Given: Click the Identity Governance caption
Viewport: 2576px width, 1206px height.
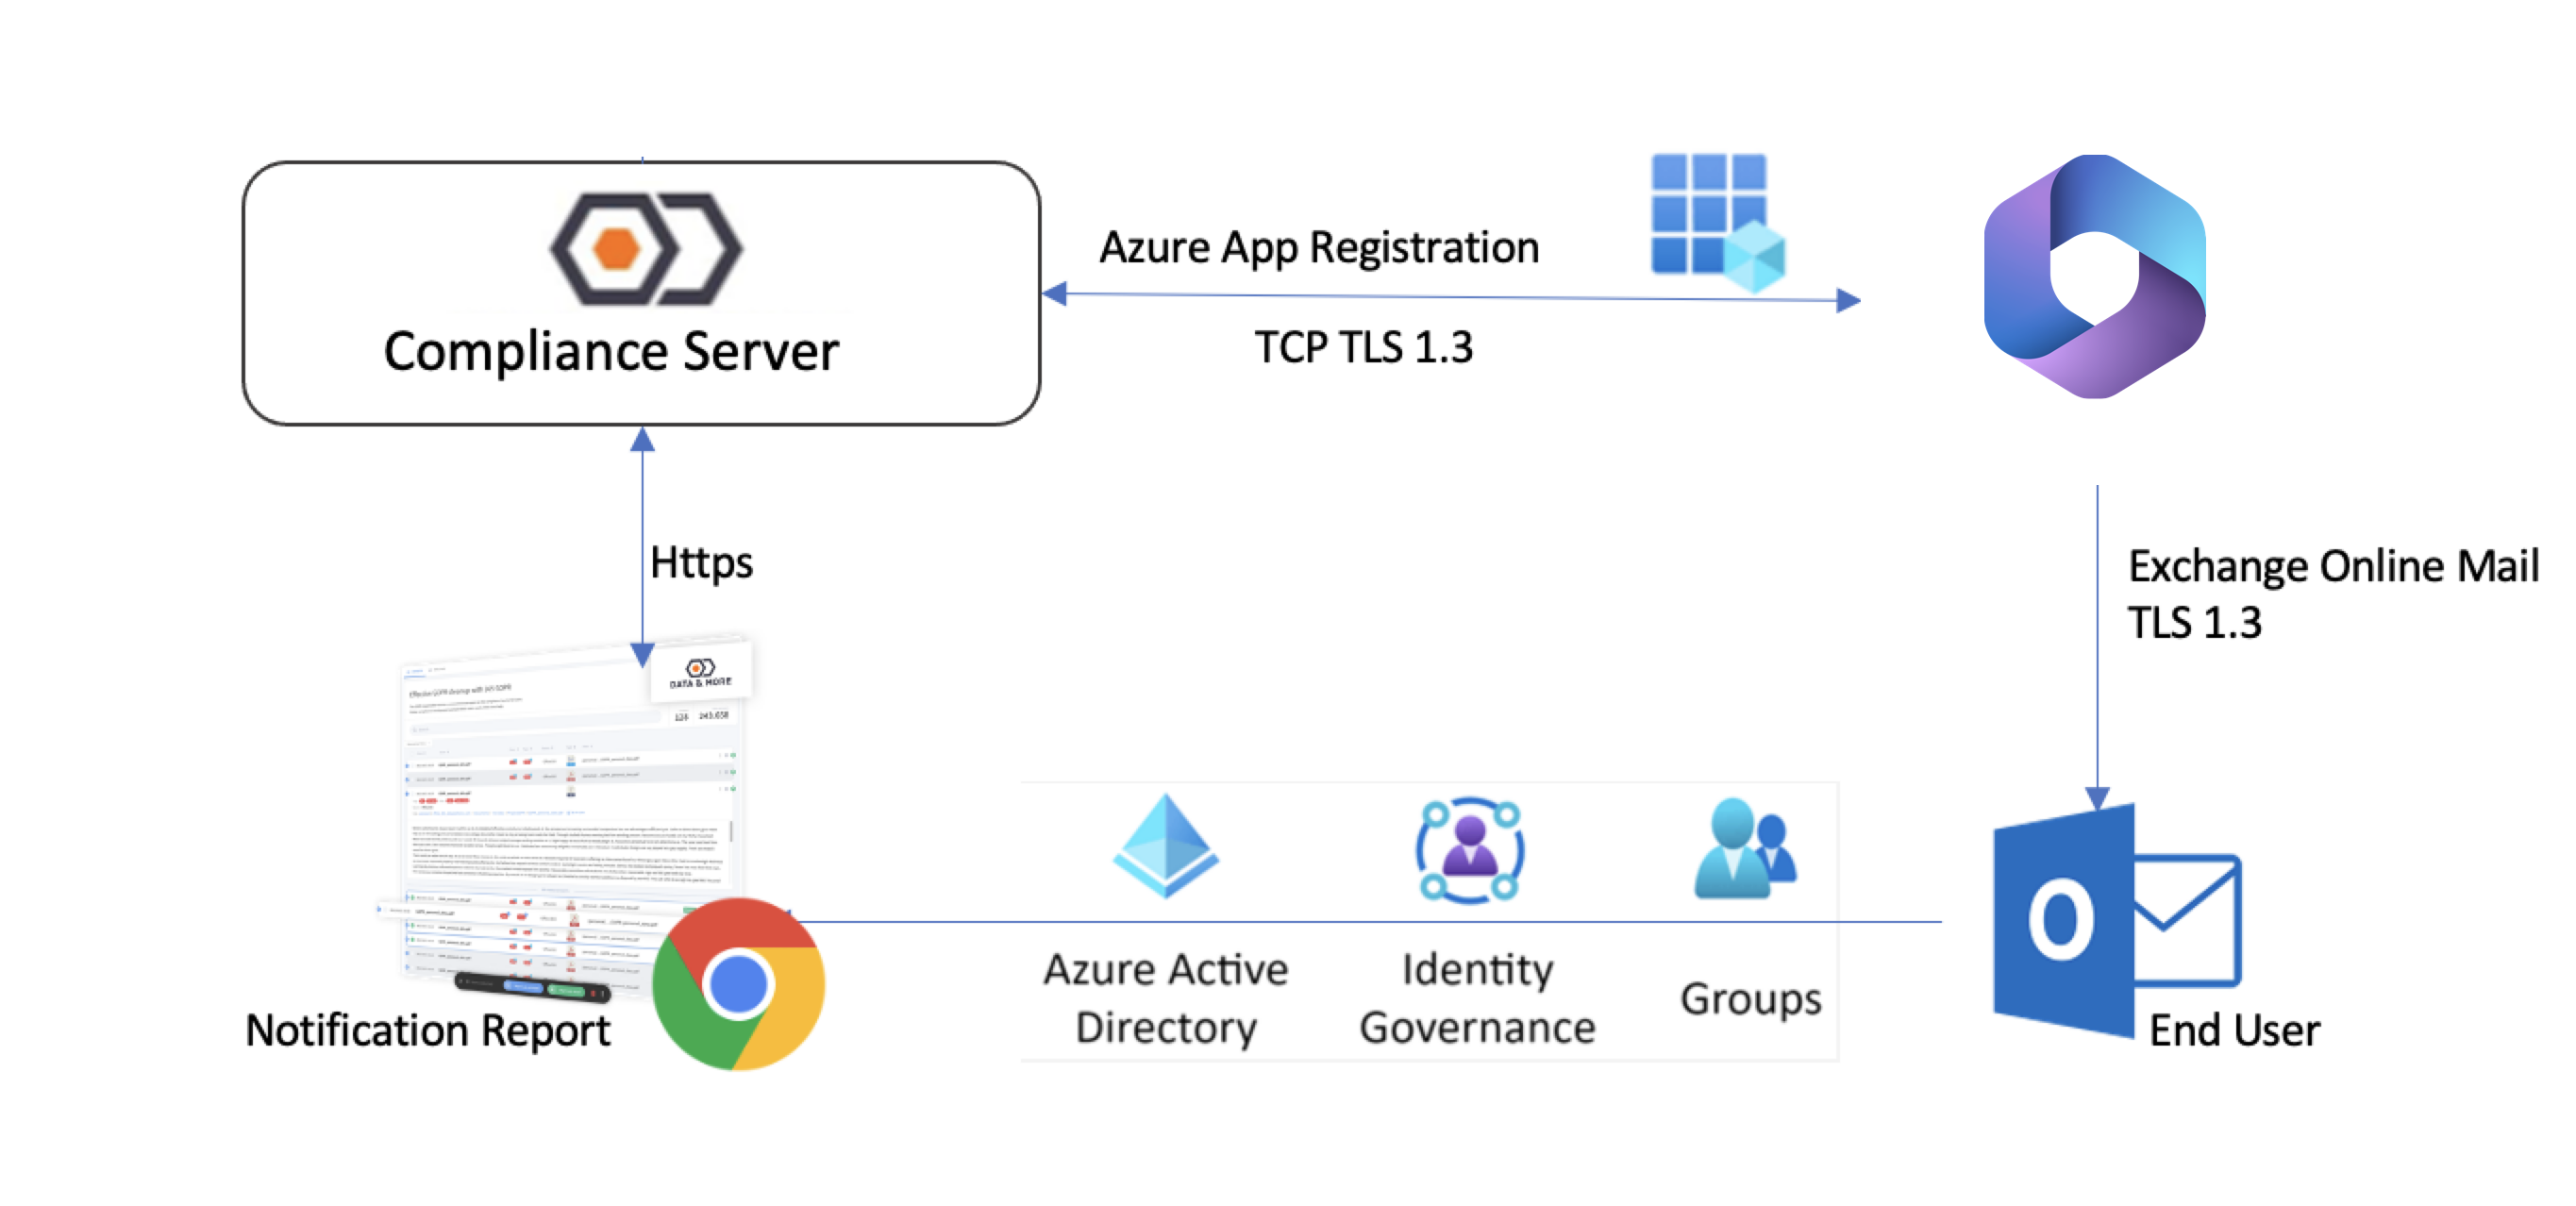Looking at the screenshot, I should pyautogui.click(x=1477, y=998).
